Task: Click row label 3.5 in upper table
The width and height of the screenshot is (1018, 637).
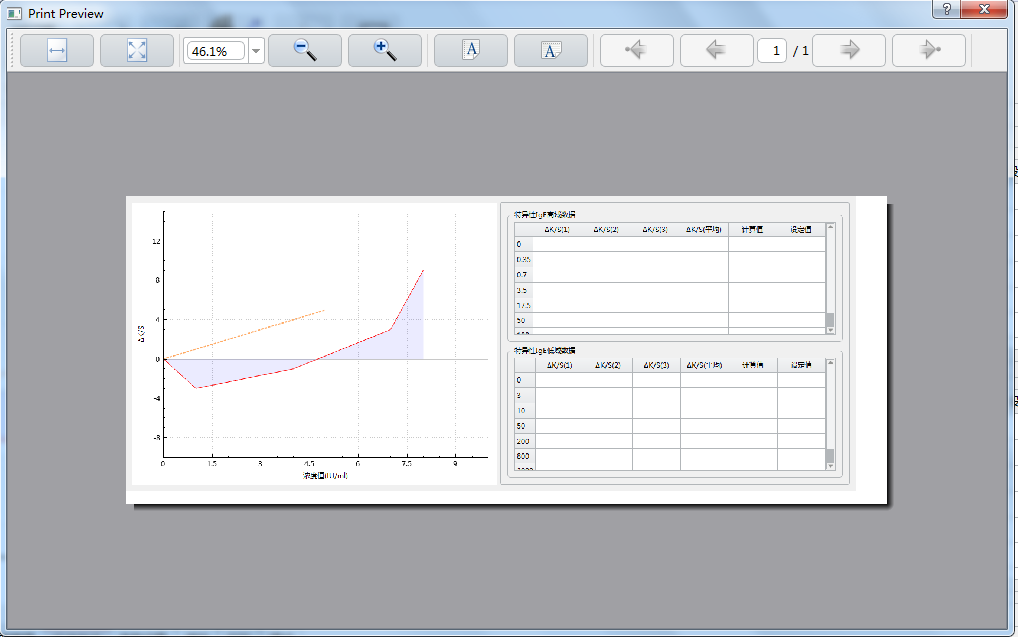Action: point(522,290)
